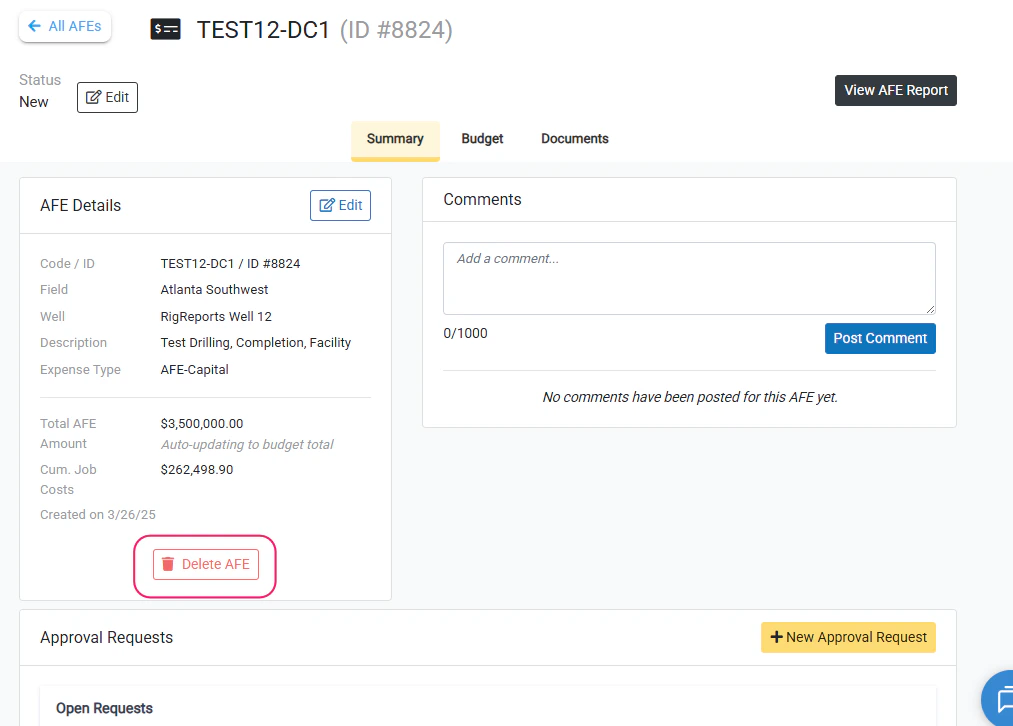Go back via All AFEs button
Viewport: 1013px width, 726px height.
click(65, 26)
